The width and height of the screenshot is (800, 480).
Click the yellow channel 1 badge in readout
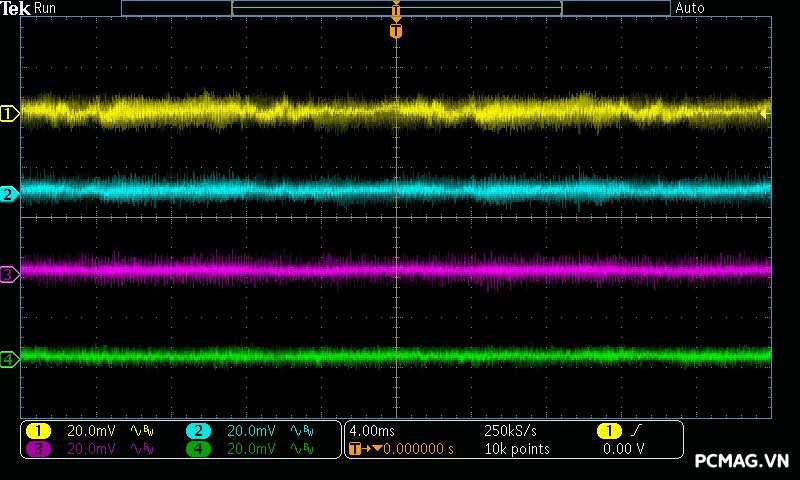click(38, 431)
